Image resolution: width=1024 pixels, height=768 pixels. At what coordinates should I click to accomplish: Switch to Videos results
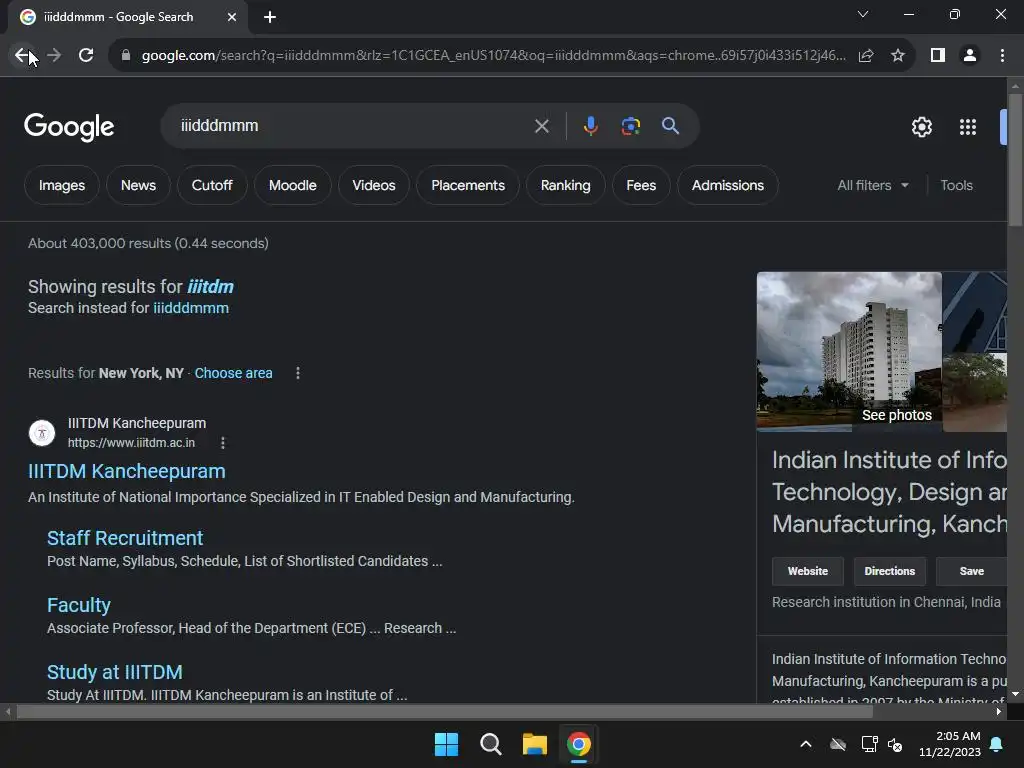[x=374, y=185]
